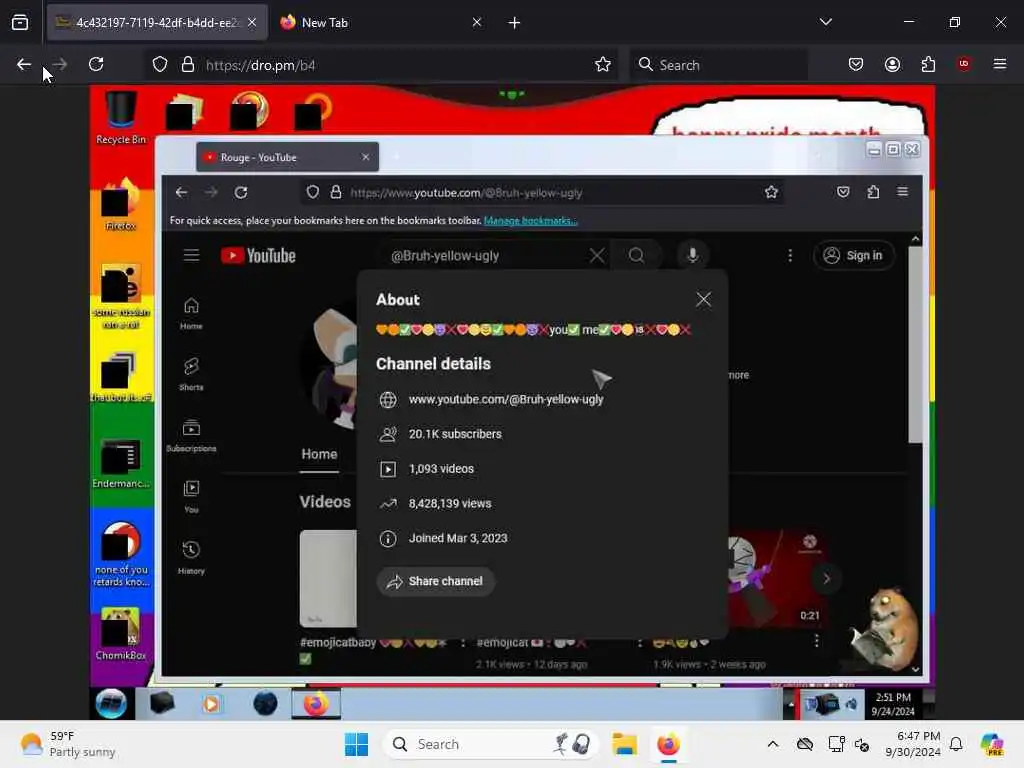Open YouTube Home in sidebar
Screen dimensions: 1024x768
(x=191, y=313)
